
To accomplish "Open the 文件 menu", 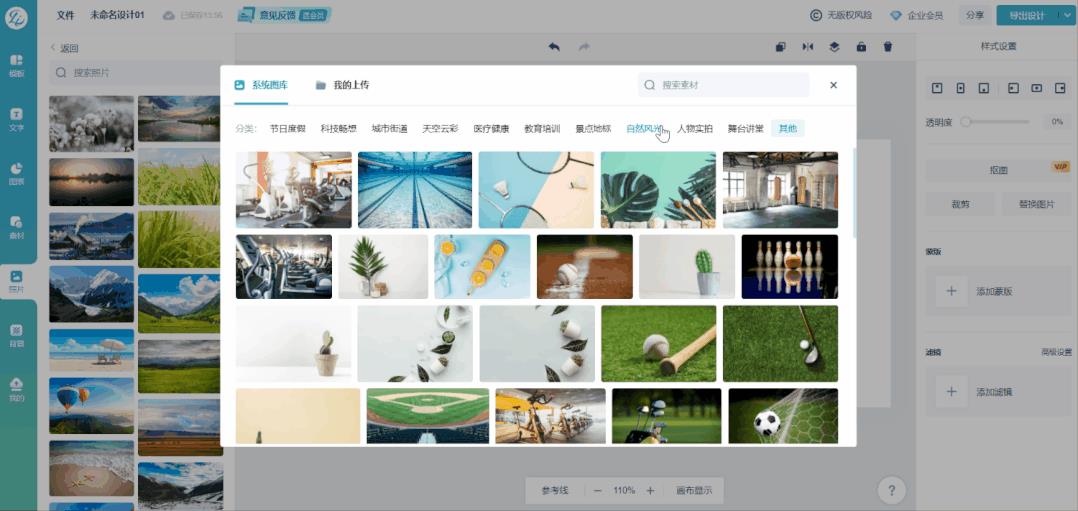I will click(65, 15).
